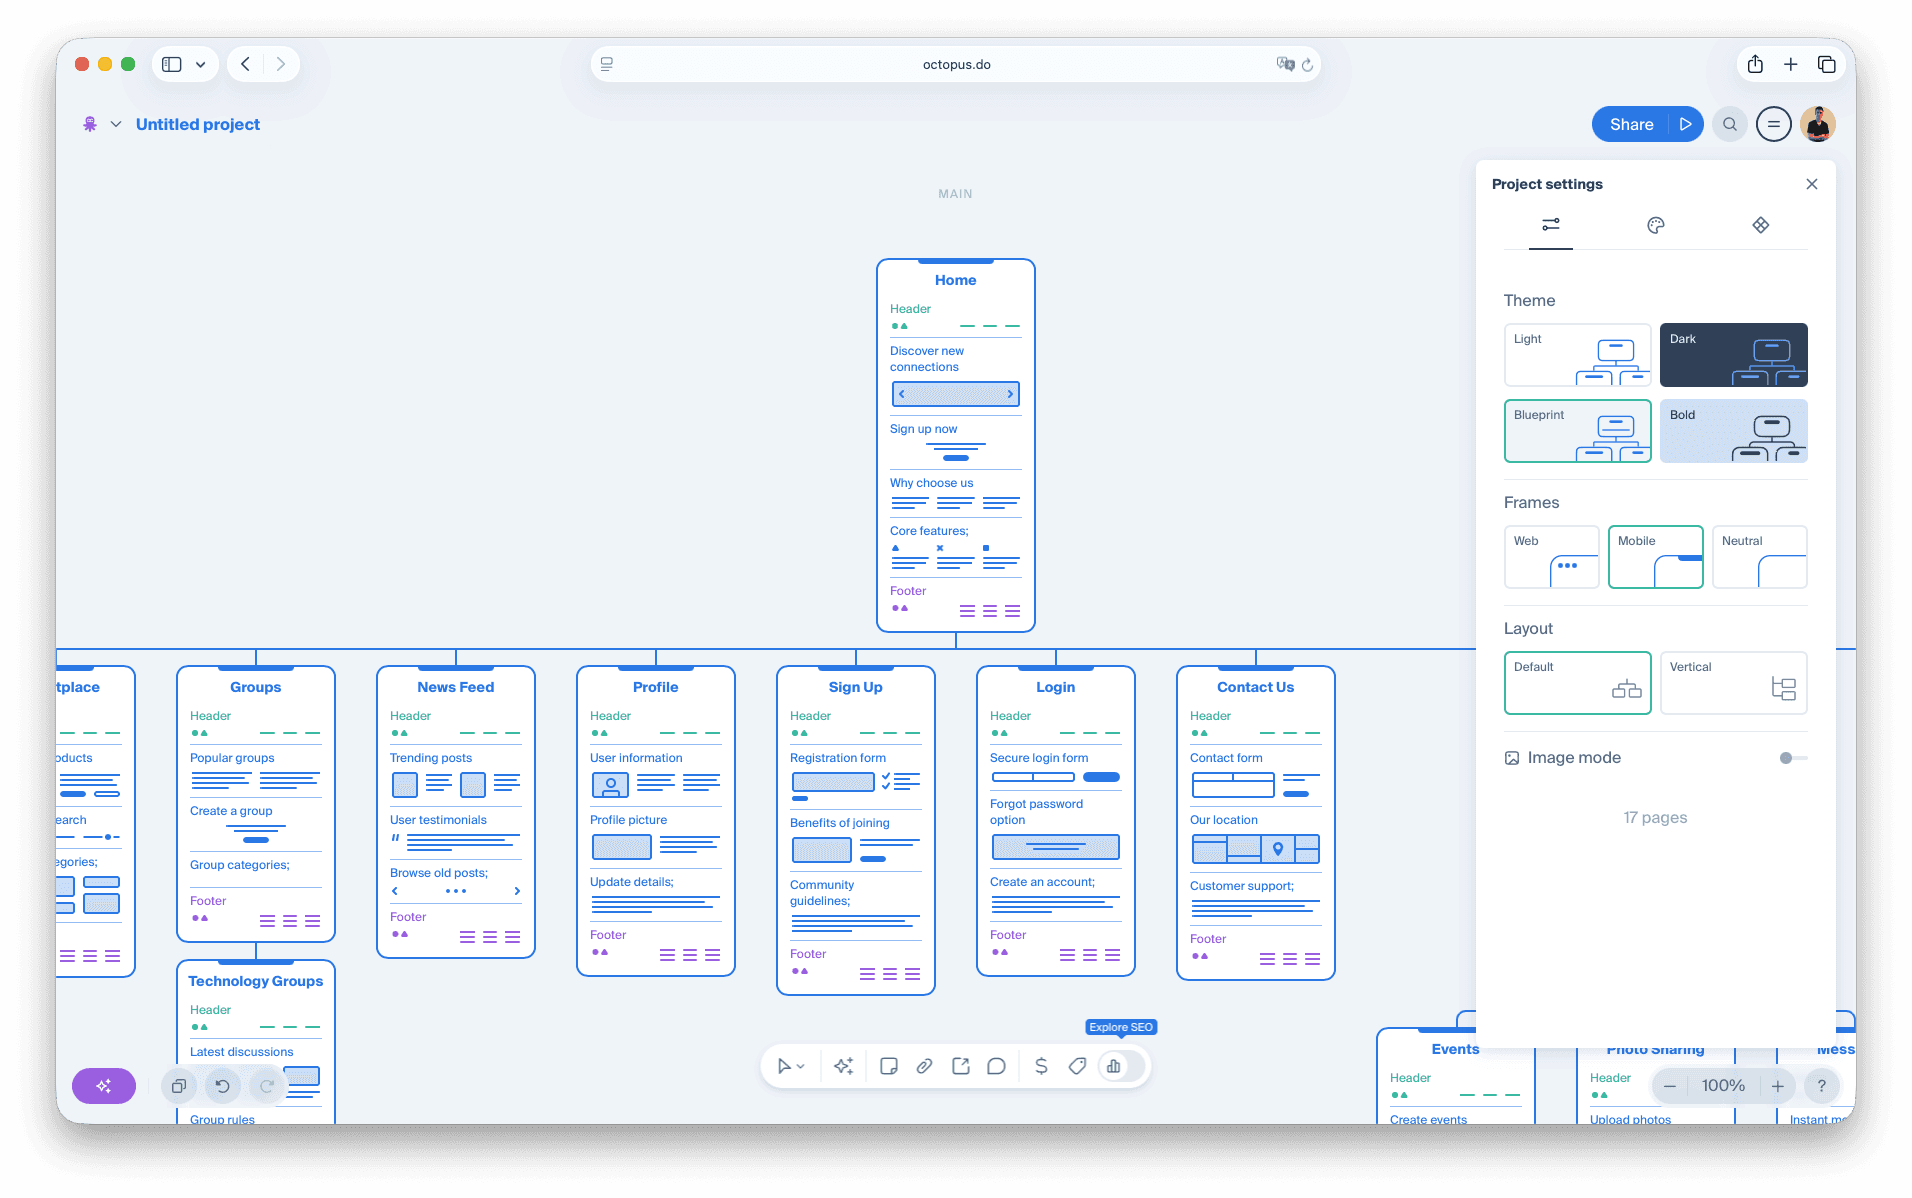Click the AI sparkle tool in toolbar
Image resolution: width=1912 pixels, height=1198 pixels.
843,1066
